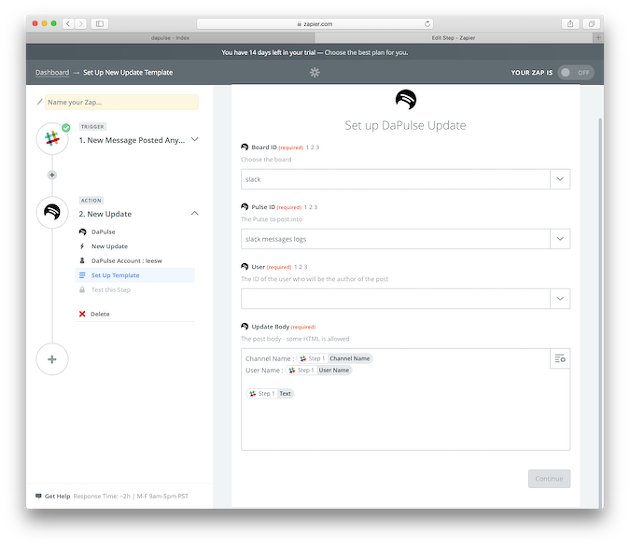Viewport: 630px width, 546px height.
Task: Open Get Help link
Action: (57, 496)
